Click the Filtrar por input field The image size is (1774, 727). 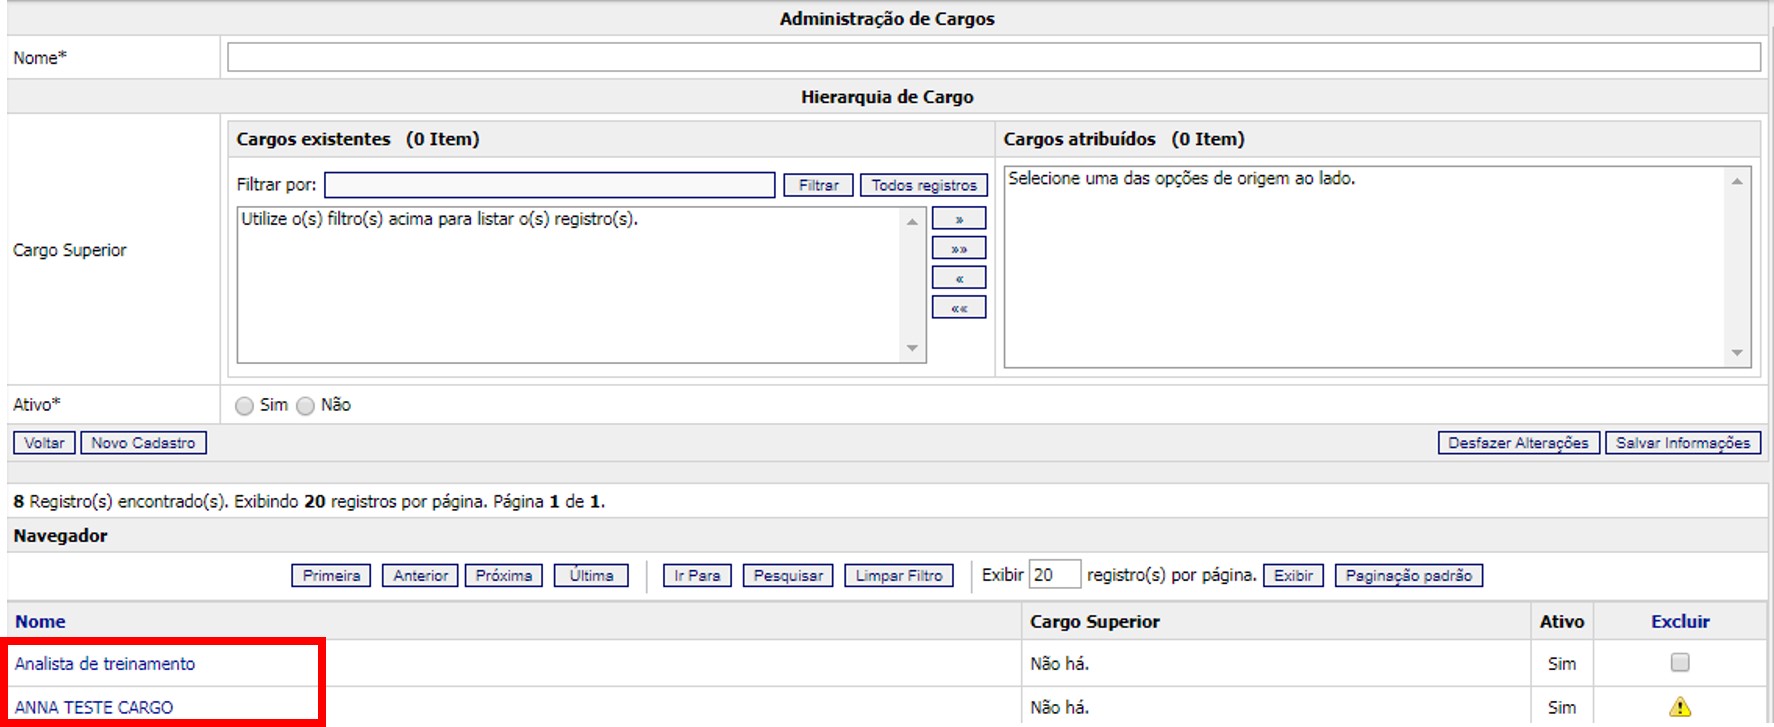(549, 185)
